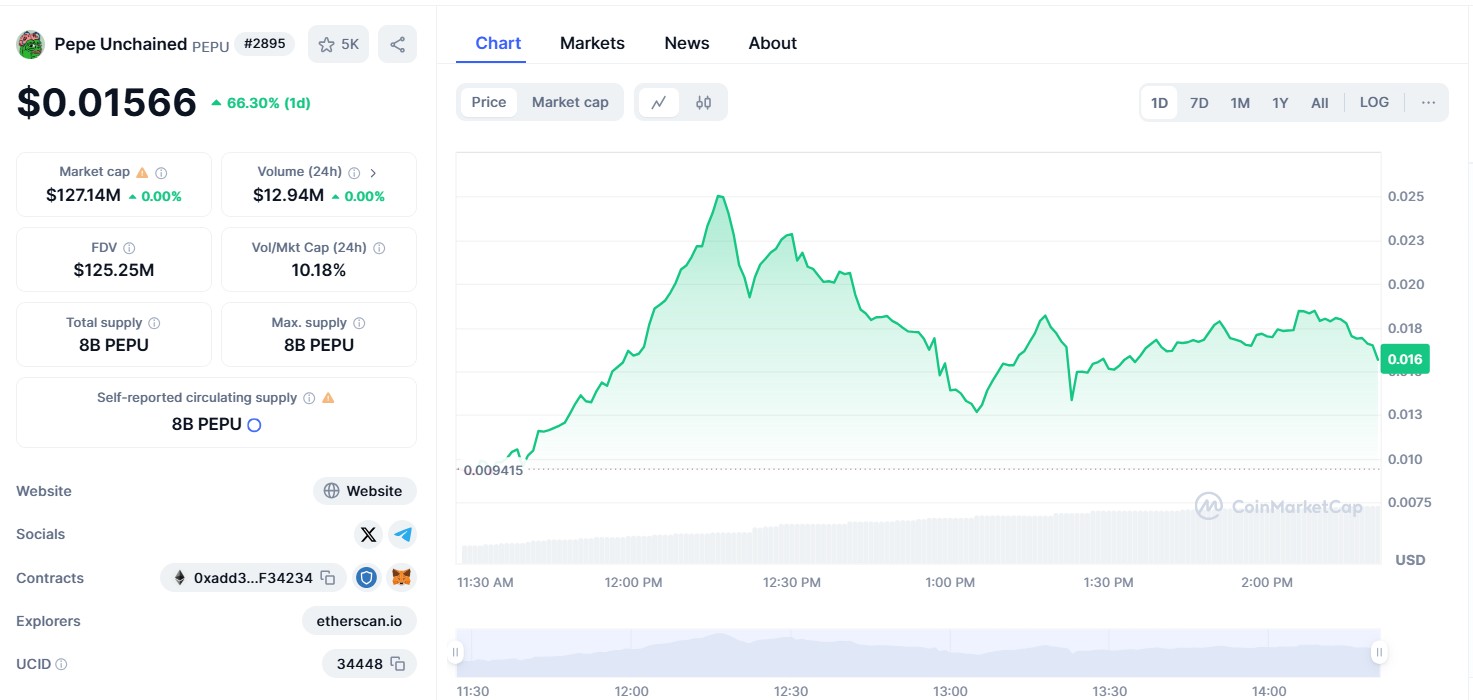
Task: Open Max. supply info icon
Action: tap(359, 323)
